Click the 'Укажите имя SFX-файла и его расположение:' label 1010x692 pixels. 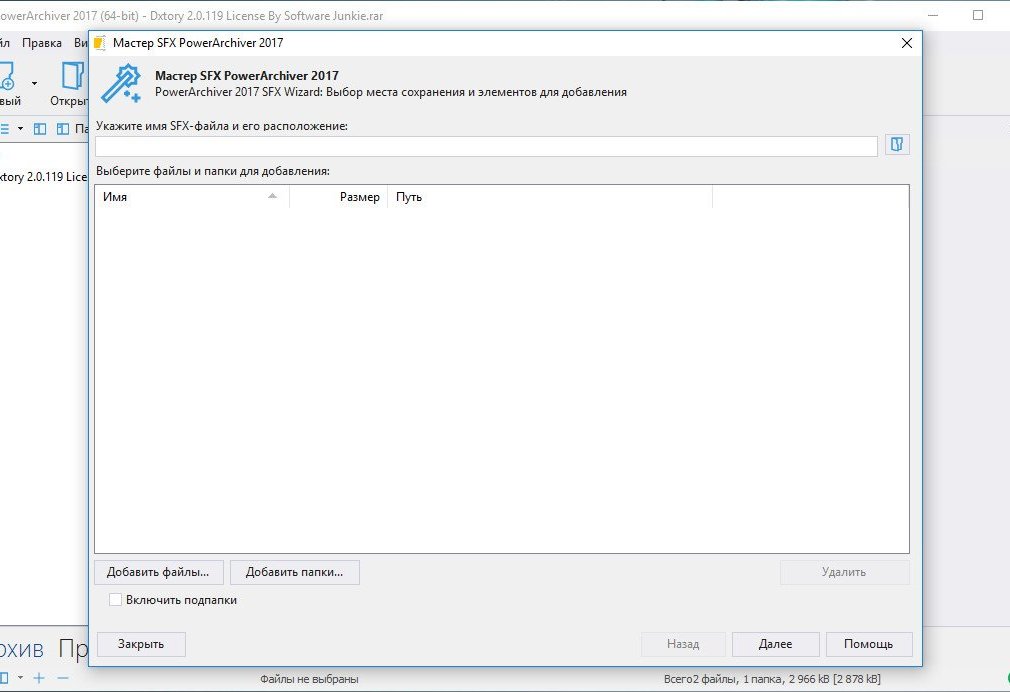point(222,126)
